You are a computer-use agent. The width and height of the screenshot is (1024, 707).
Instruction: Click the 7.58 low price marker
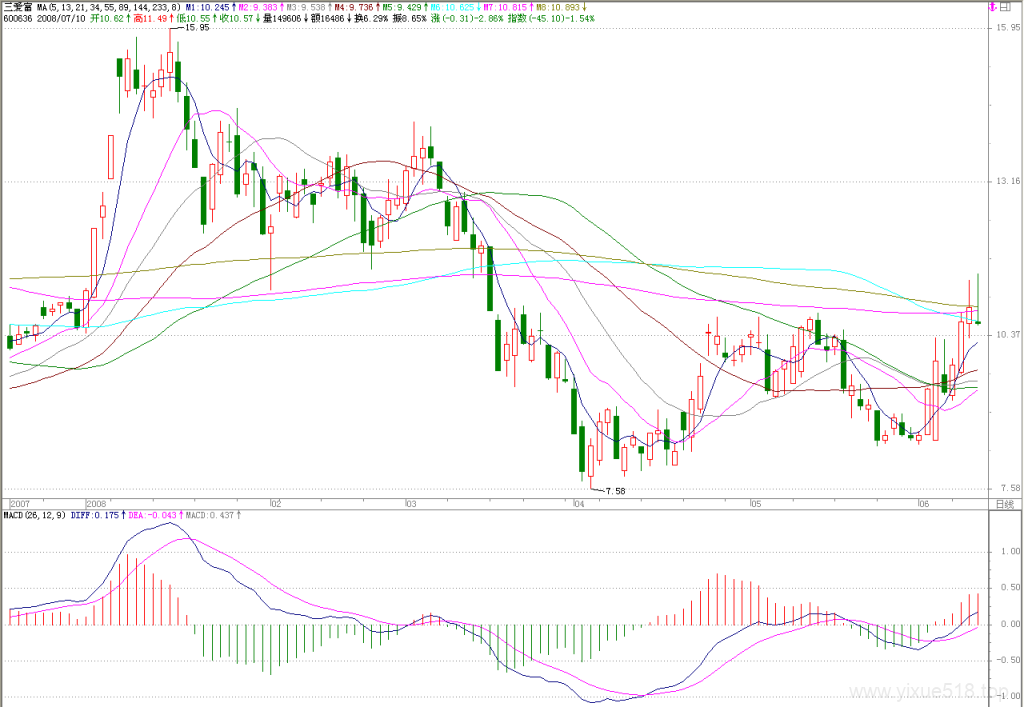coord(615,491)
